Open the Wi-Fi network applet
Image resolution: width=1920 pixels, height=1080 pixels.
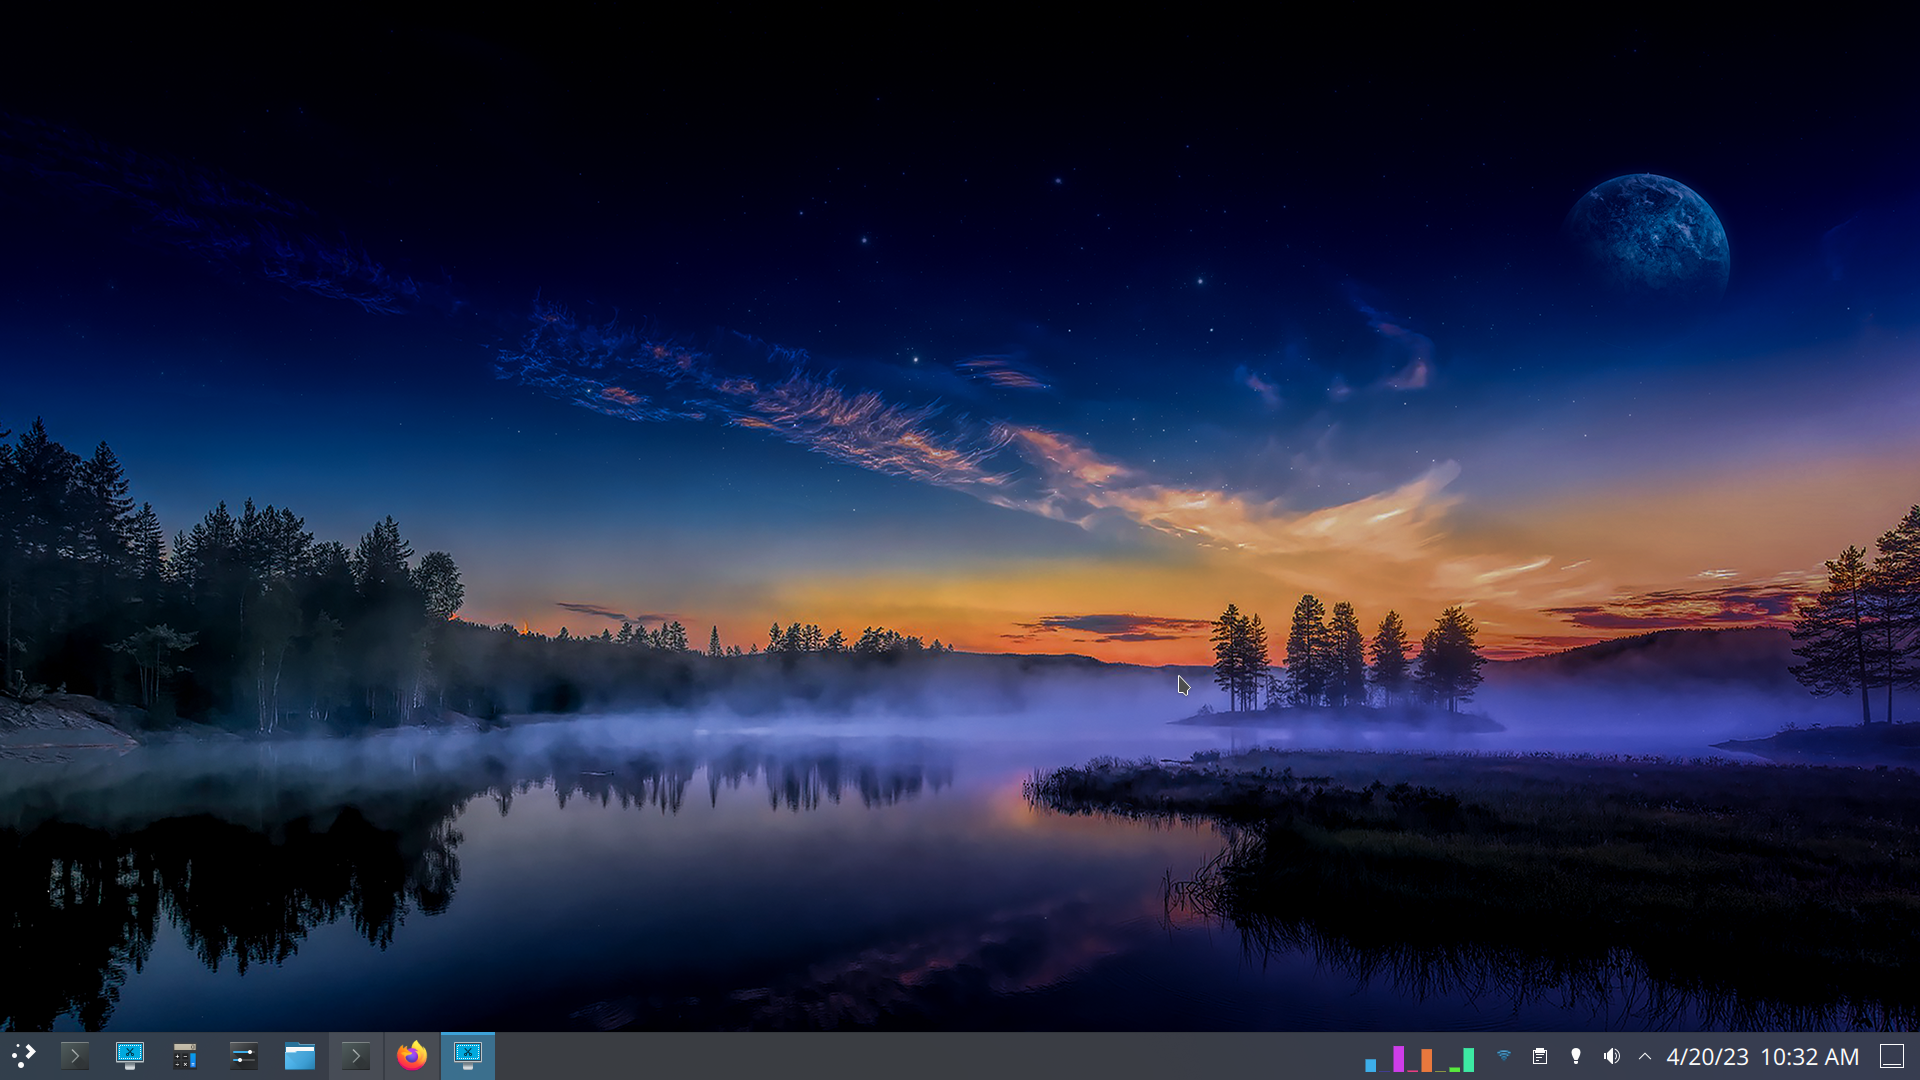click(x=1504, y=1056)
